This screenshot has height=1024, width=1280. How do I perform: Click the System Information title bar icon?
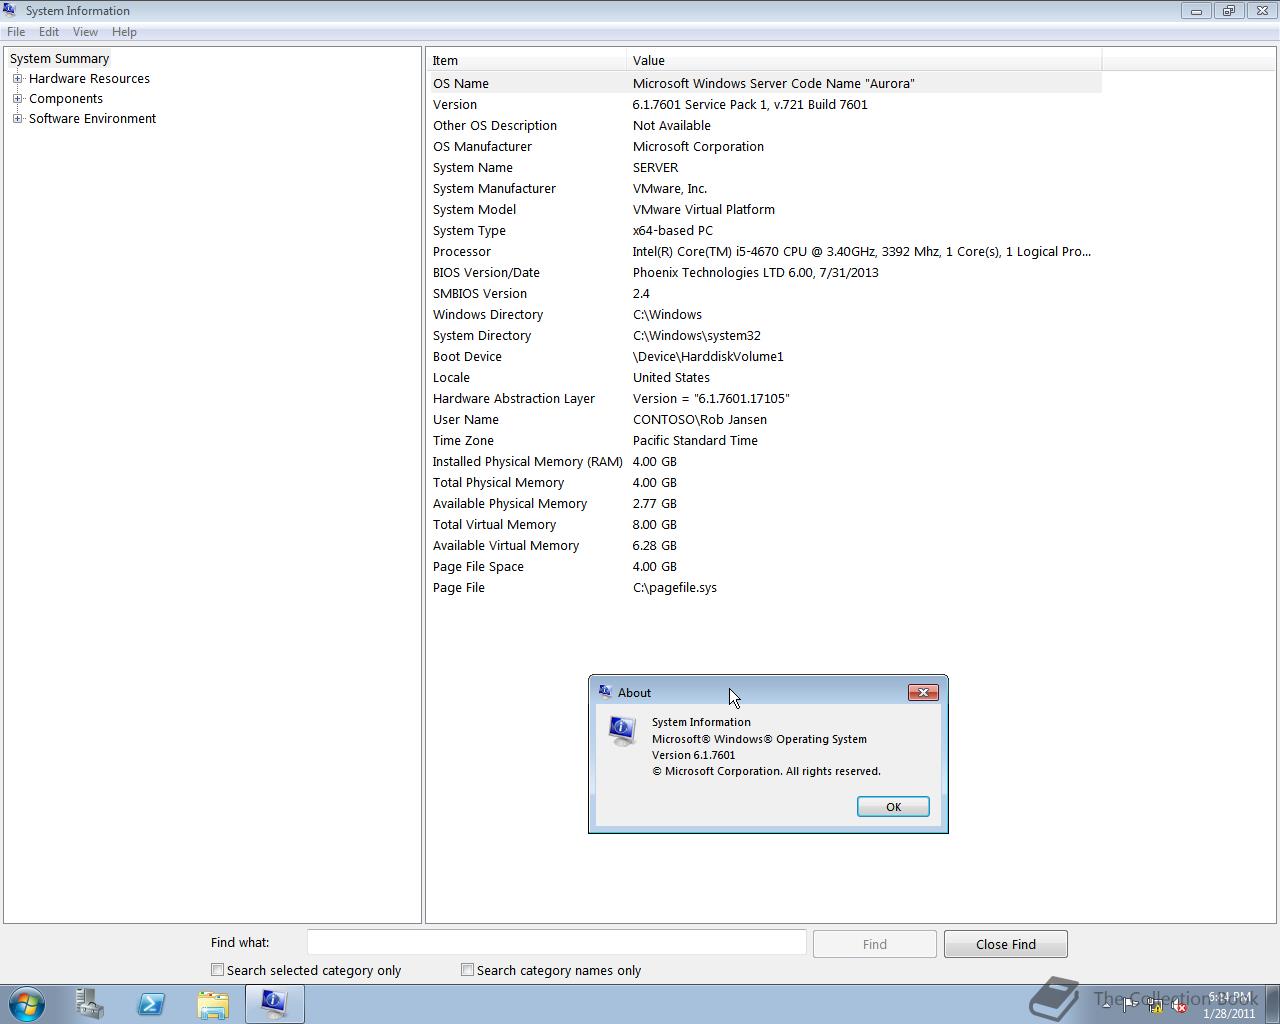pyautogui.click(x=10, y=10)
